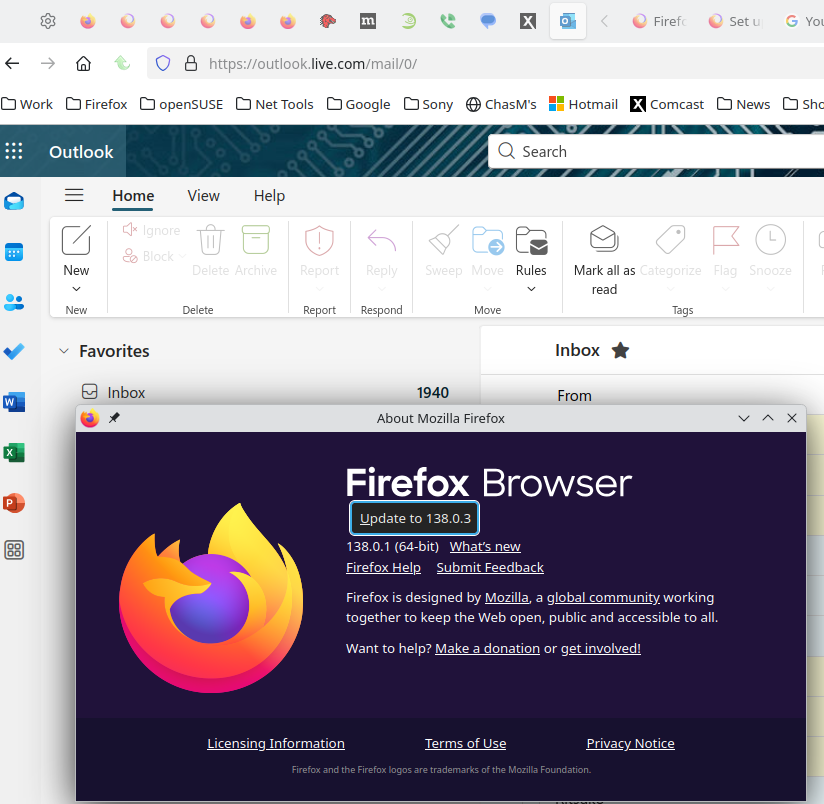
Task: Open To Do checkmark app in sidebar
Action: (14, 352)
